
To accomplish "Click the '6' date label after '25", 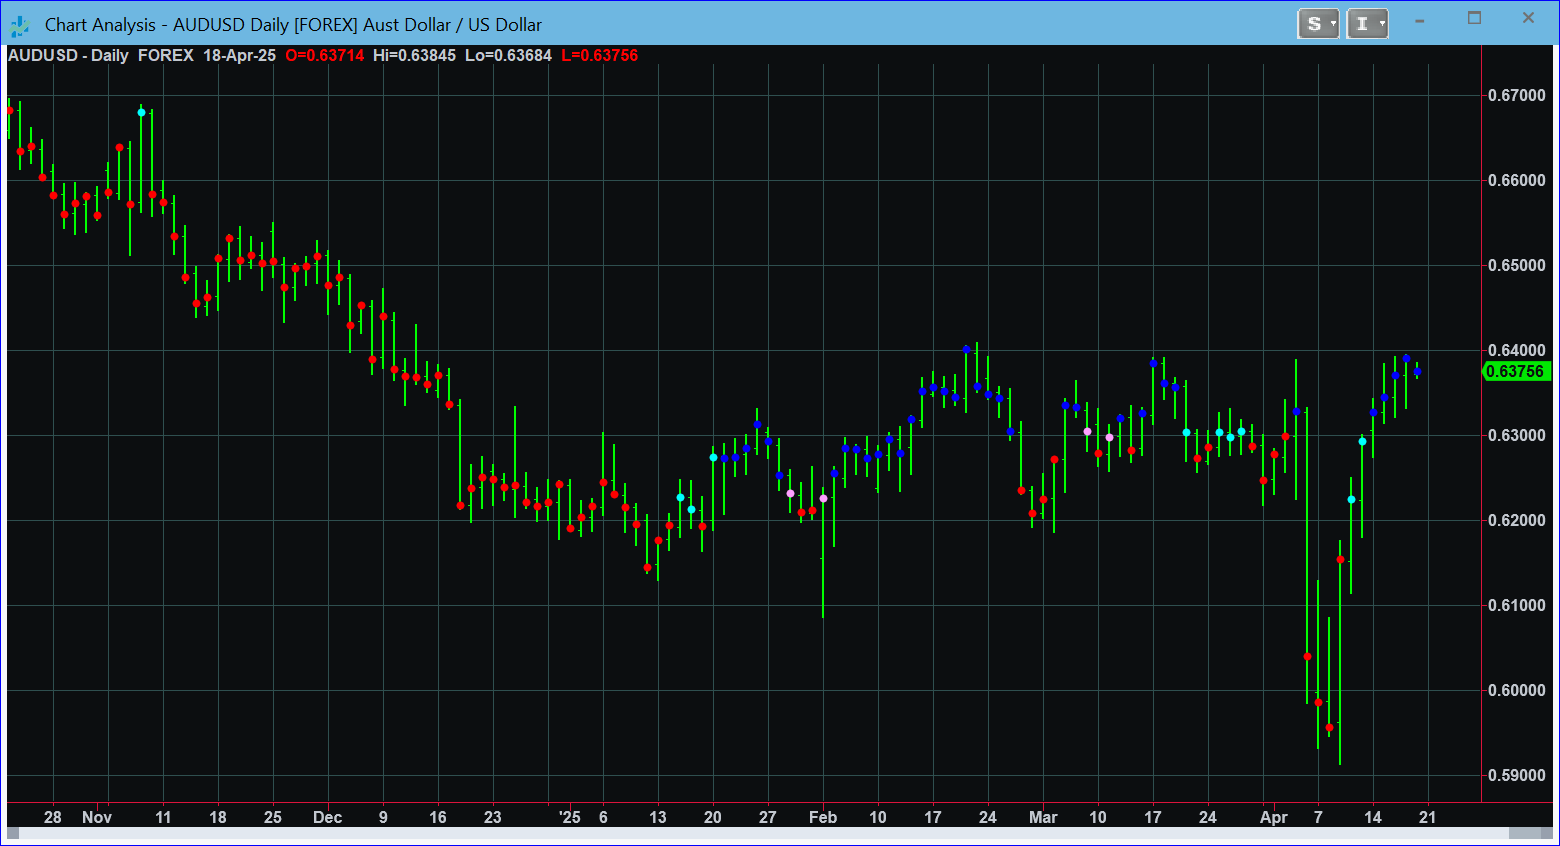I will click(x=603, y=817).
